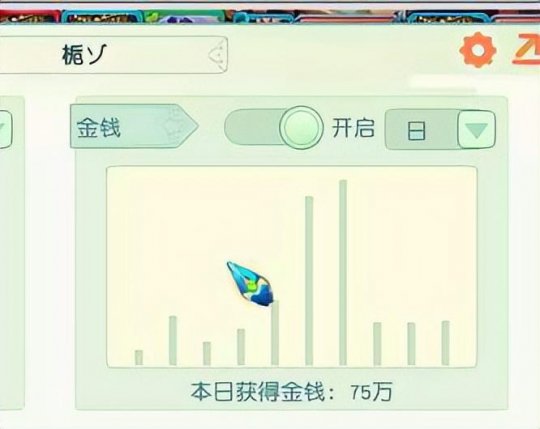The image size is (540, 429).
Task: Click the shortest first bar in chart
Action: (139, 357)
